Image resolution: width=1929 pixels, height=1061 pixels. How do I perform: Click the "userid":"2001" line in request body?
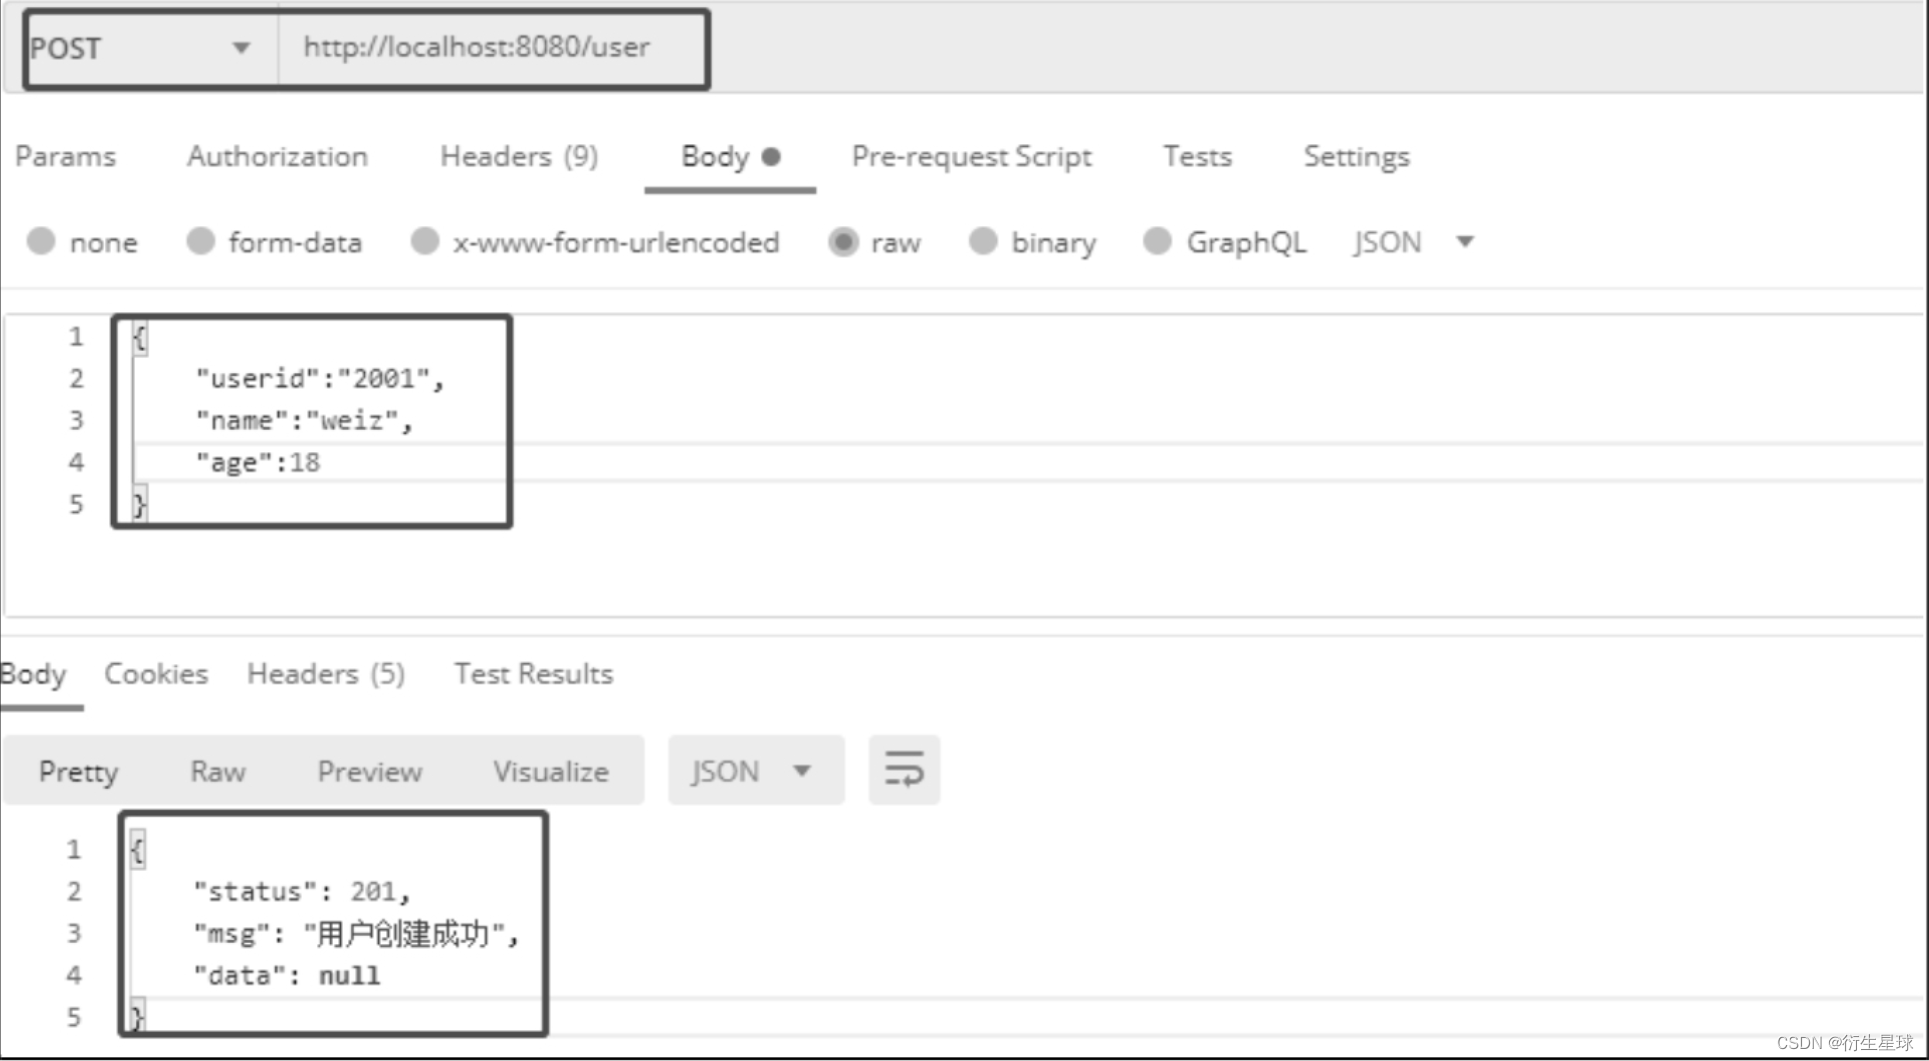pos(319,379)
